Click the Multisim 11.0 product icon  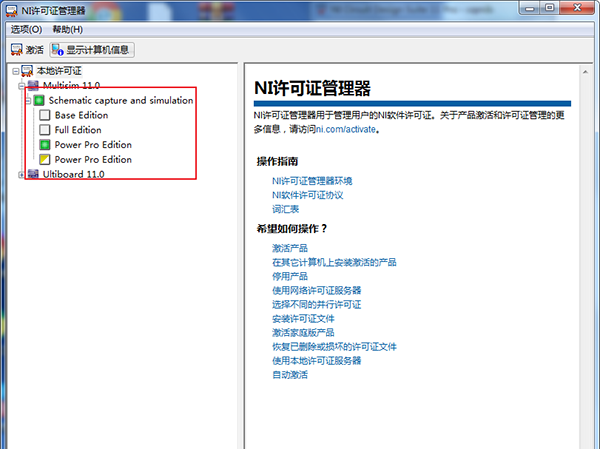pos(33,85)
